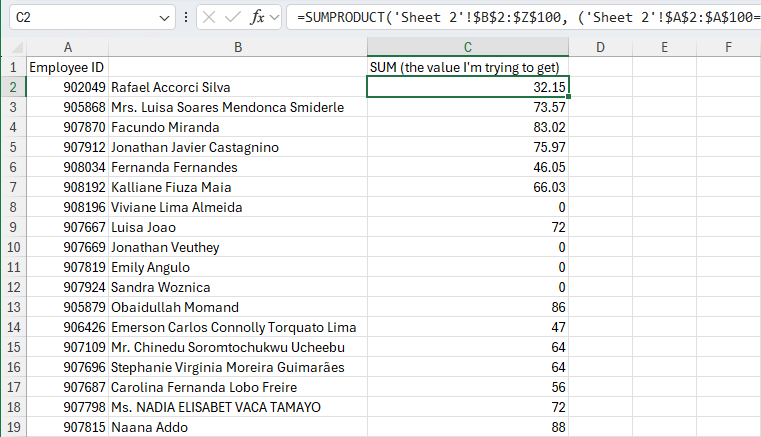Select Stephanie Virginia Moreira Guimarães cell
The width and height of the screenshot is (761, 437).
click(238, 367)
